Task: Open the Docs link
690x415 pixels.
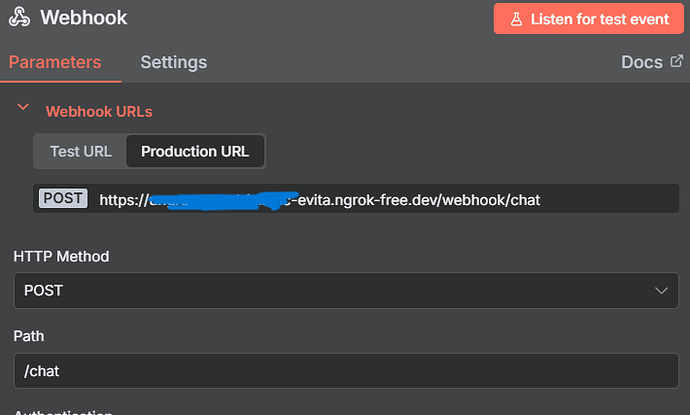Action: 641,62
